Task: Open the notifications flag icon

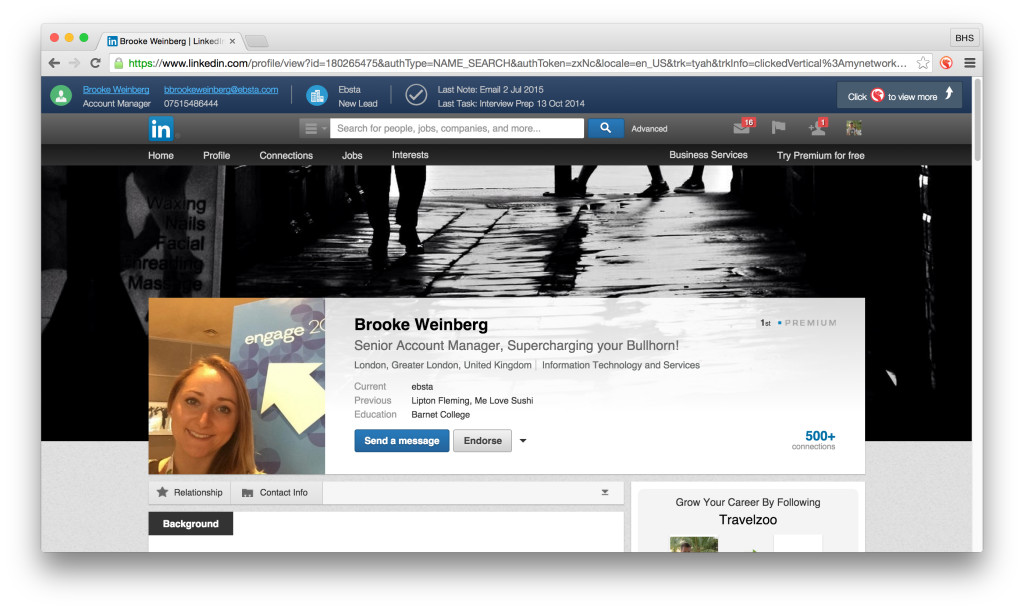Action: (x=779, y=128)
